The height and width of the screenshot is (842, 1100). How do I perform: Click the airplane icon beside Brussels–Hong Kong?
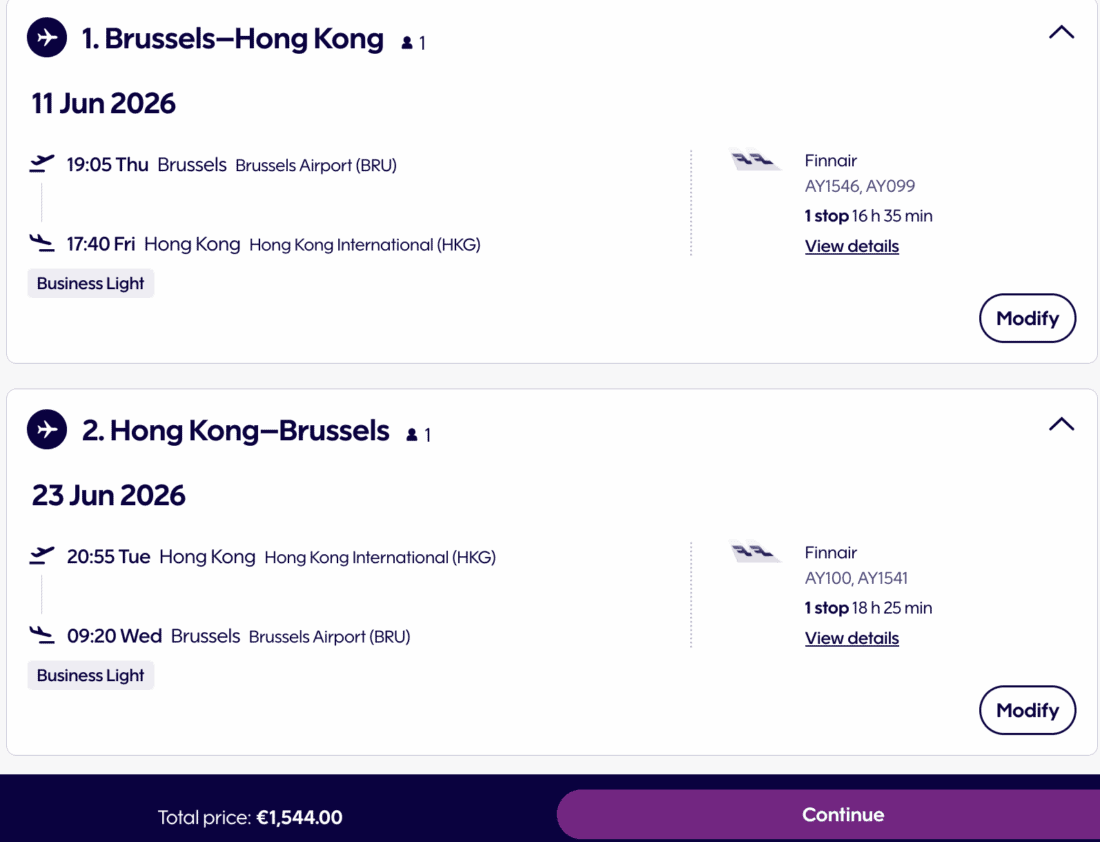pos(46,39)
